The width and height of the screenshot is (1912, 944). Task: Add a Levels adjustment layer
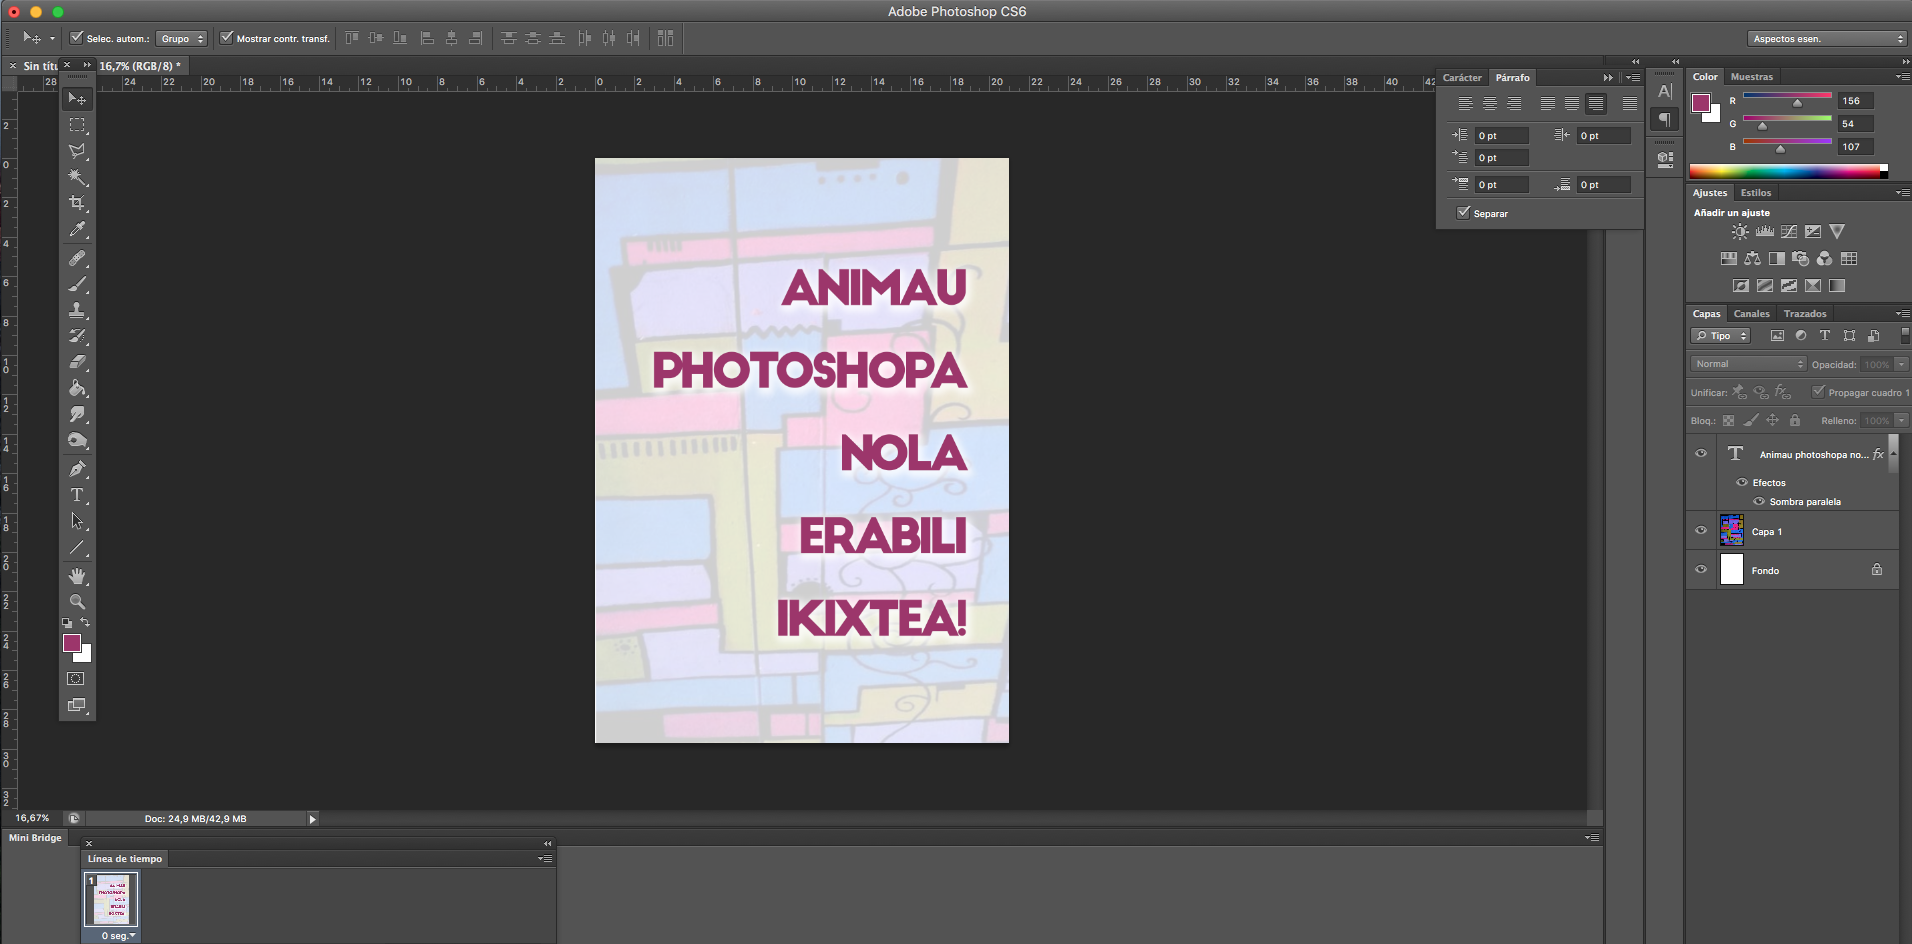point(1765,231)
